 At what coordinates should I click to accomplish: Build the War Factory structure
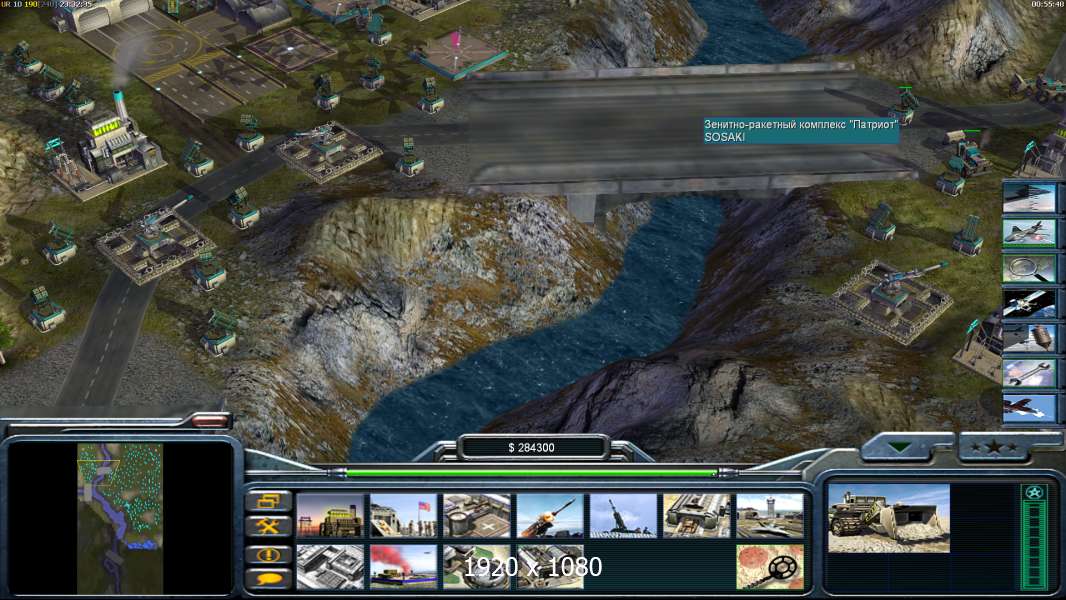(x=696, y=516)
